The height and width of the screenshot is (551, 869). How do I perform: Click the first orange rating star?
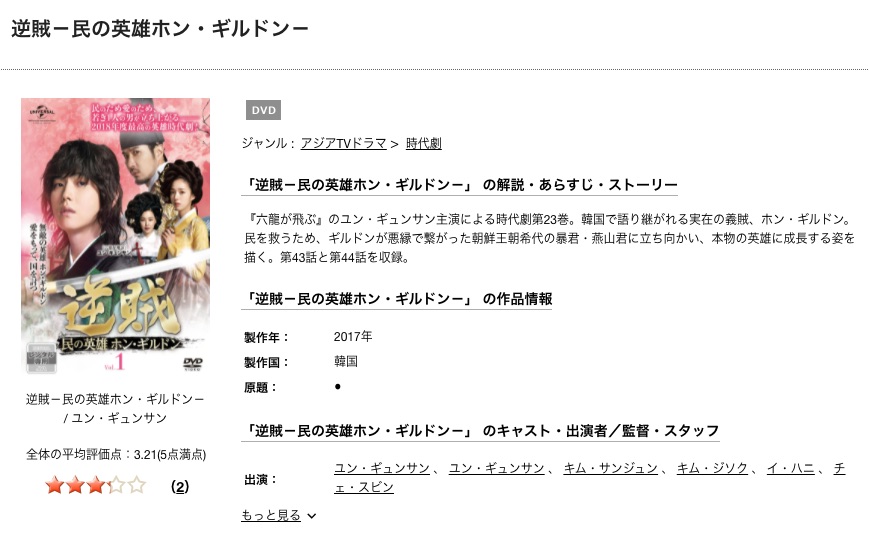54,486
